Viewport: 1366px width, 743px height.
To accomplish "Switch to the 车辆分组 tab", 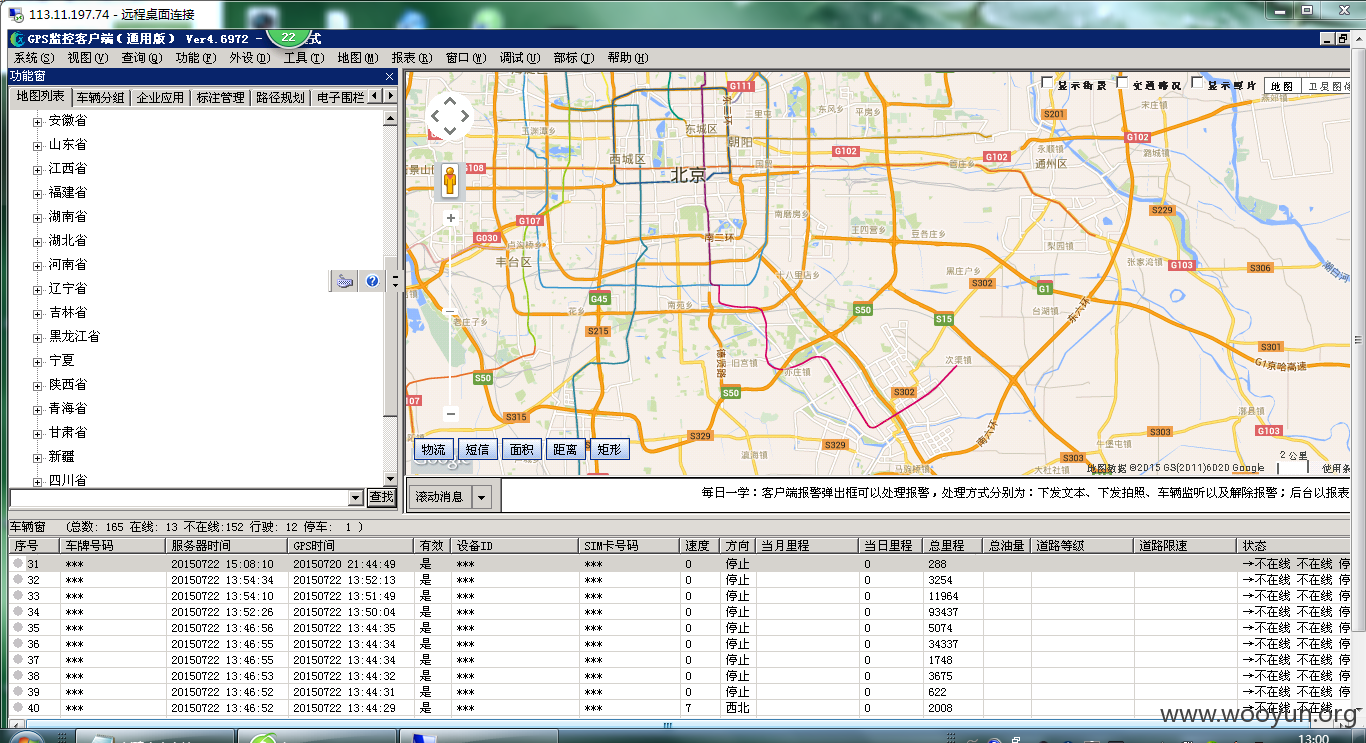I will tap(101, 97).
